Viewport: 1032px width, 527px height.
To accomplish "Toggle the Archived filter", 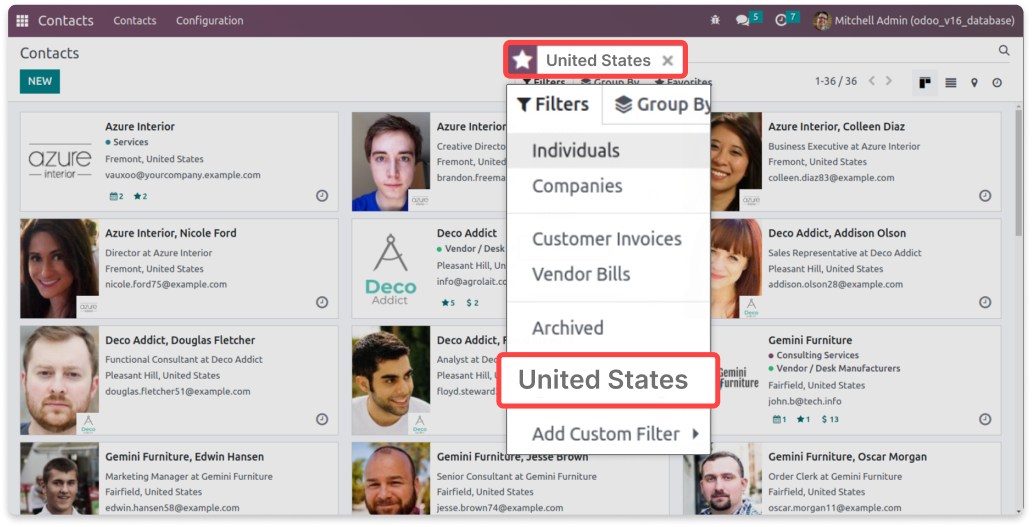I will tap(609, 327).
